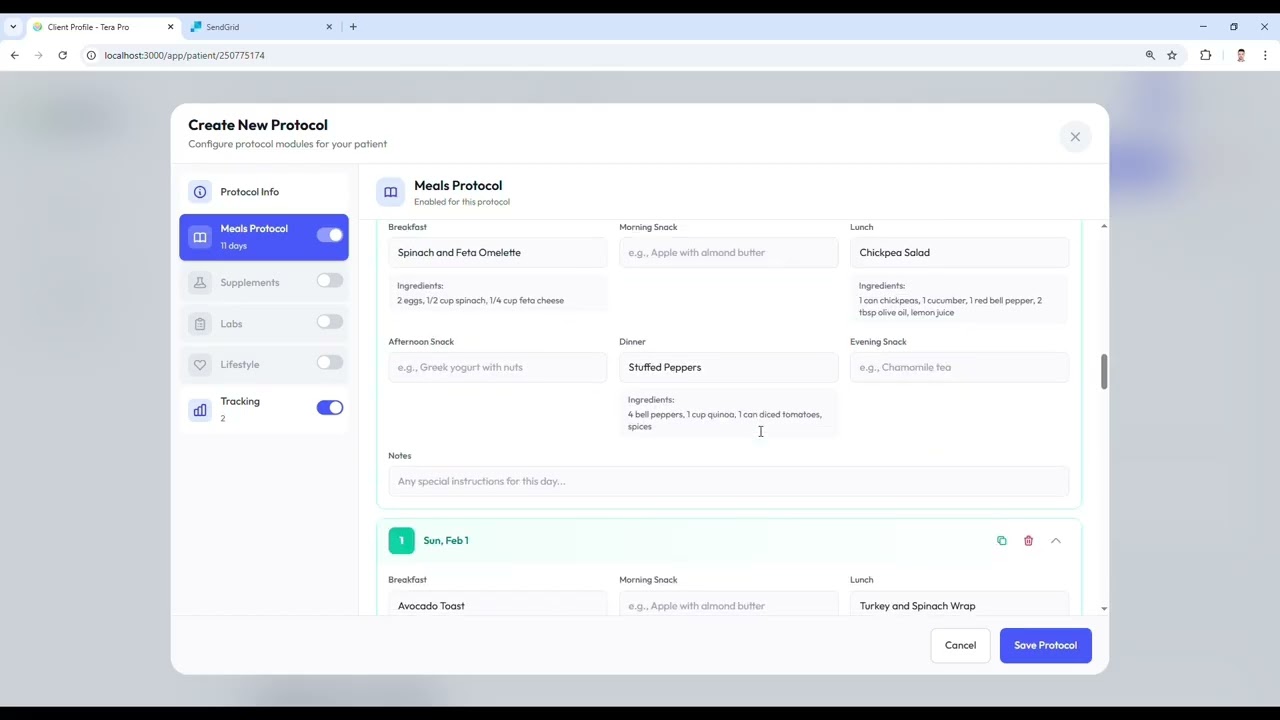Open the browser extensions menu
The height and width of the screenshot is (720, 1280).
coord(1205,55)
